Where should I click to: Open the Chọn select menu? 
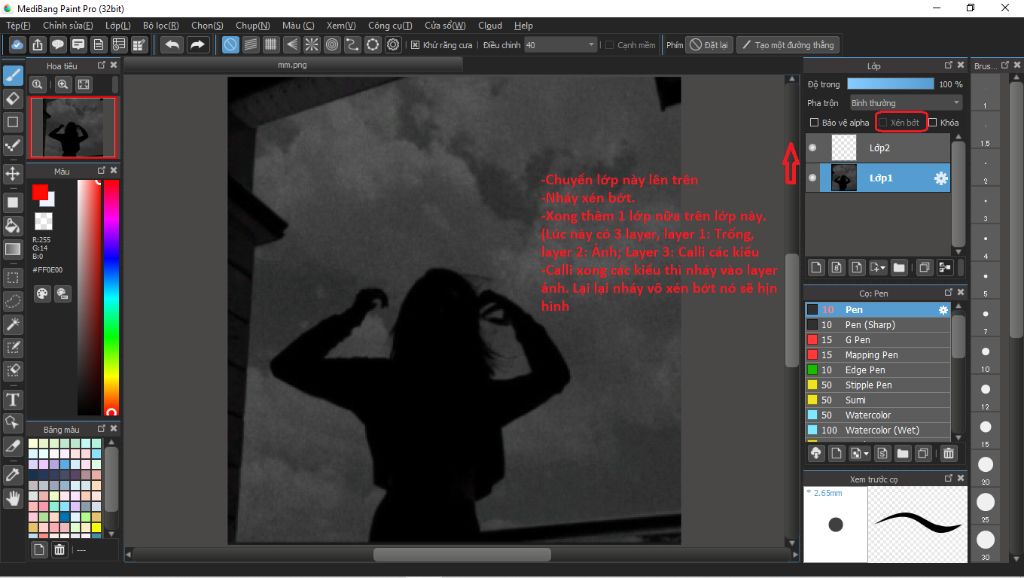tap(207, 25)
